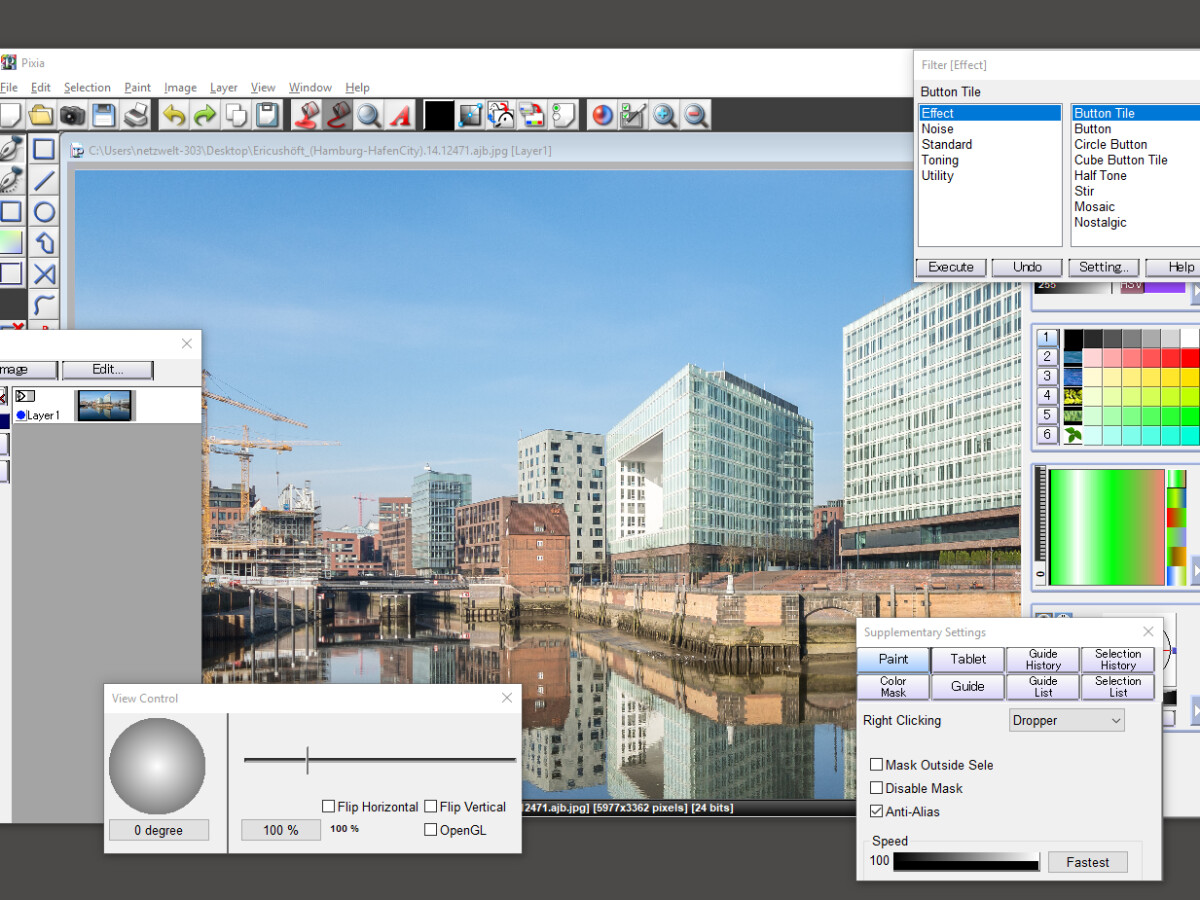
Task: Switch to the Tablet tab
Action: coord(968,659)
